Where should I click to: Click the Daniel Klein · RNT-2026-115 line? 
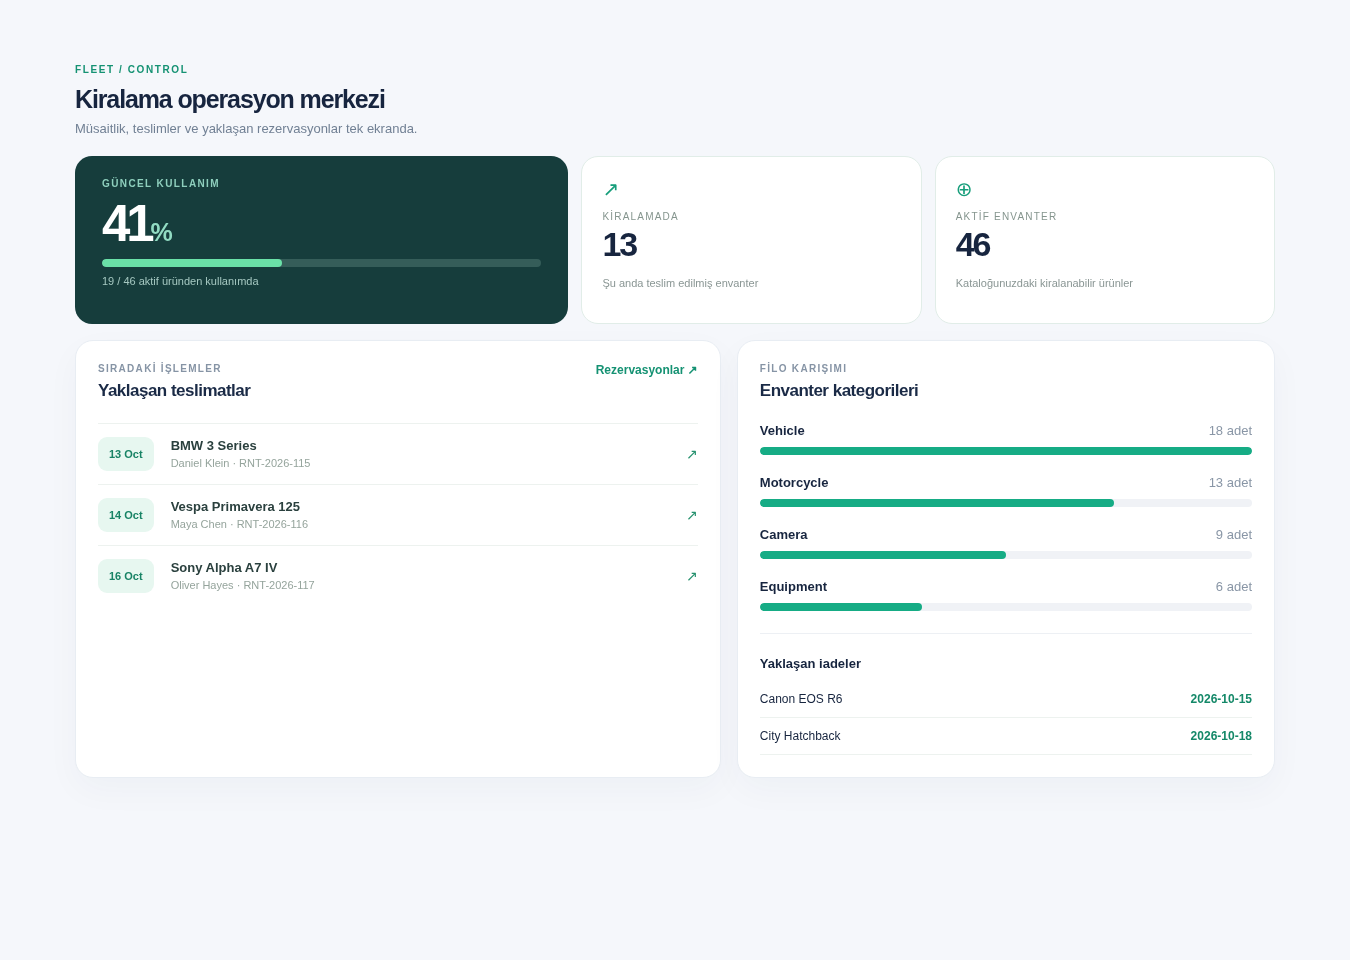pos(241,463)
